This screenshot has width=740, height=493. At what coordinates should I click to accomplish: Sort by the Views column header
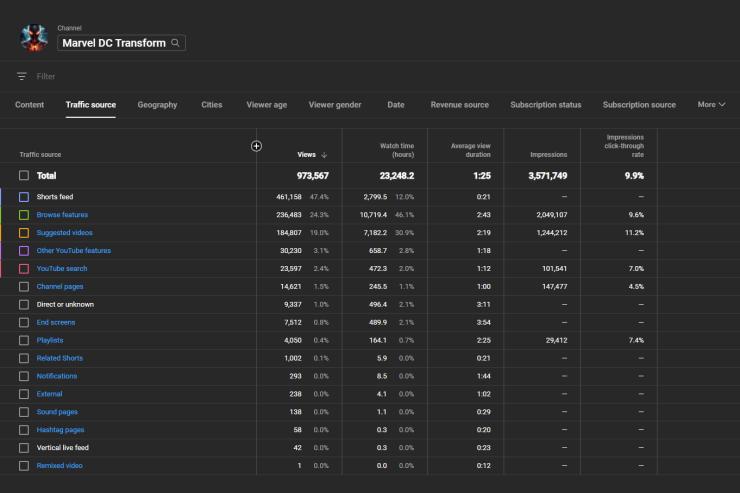tap(306, 155)
